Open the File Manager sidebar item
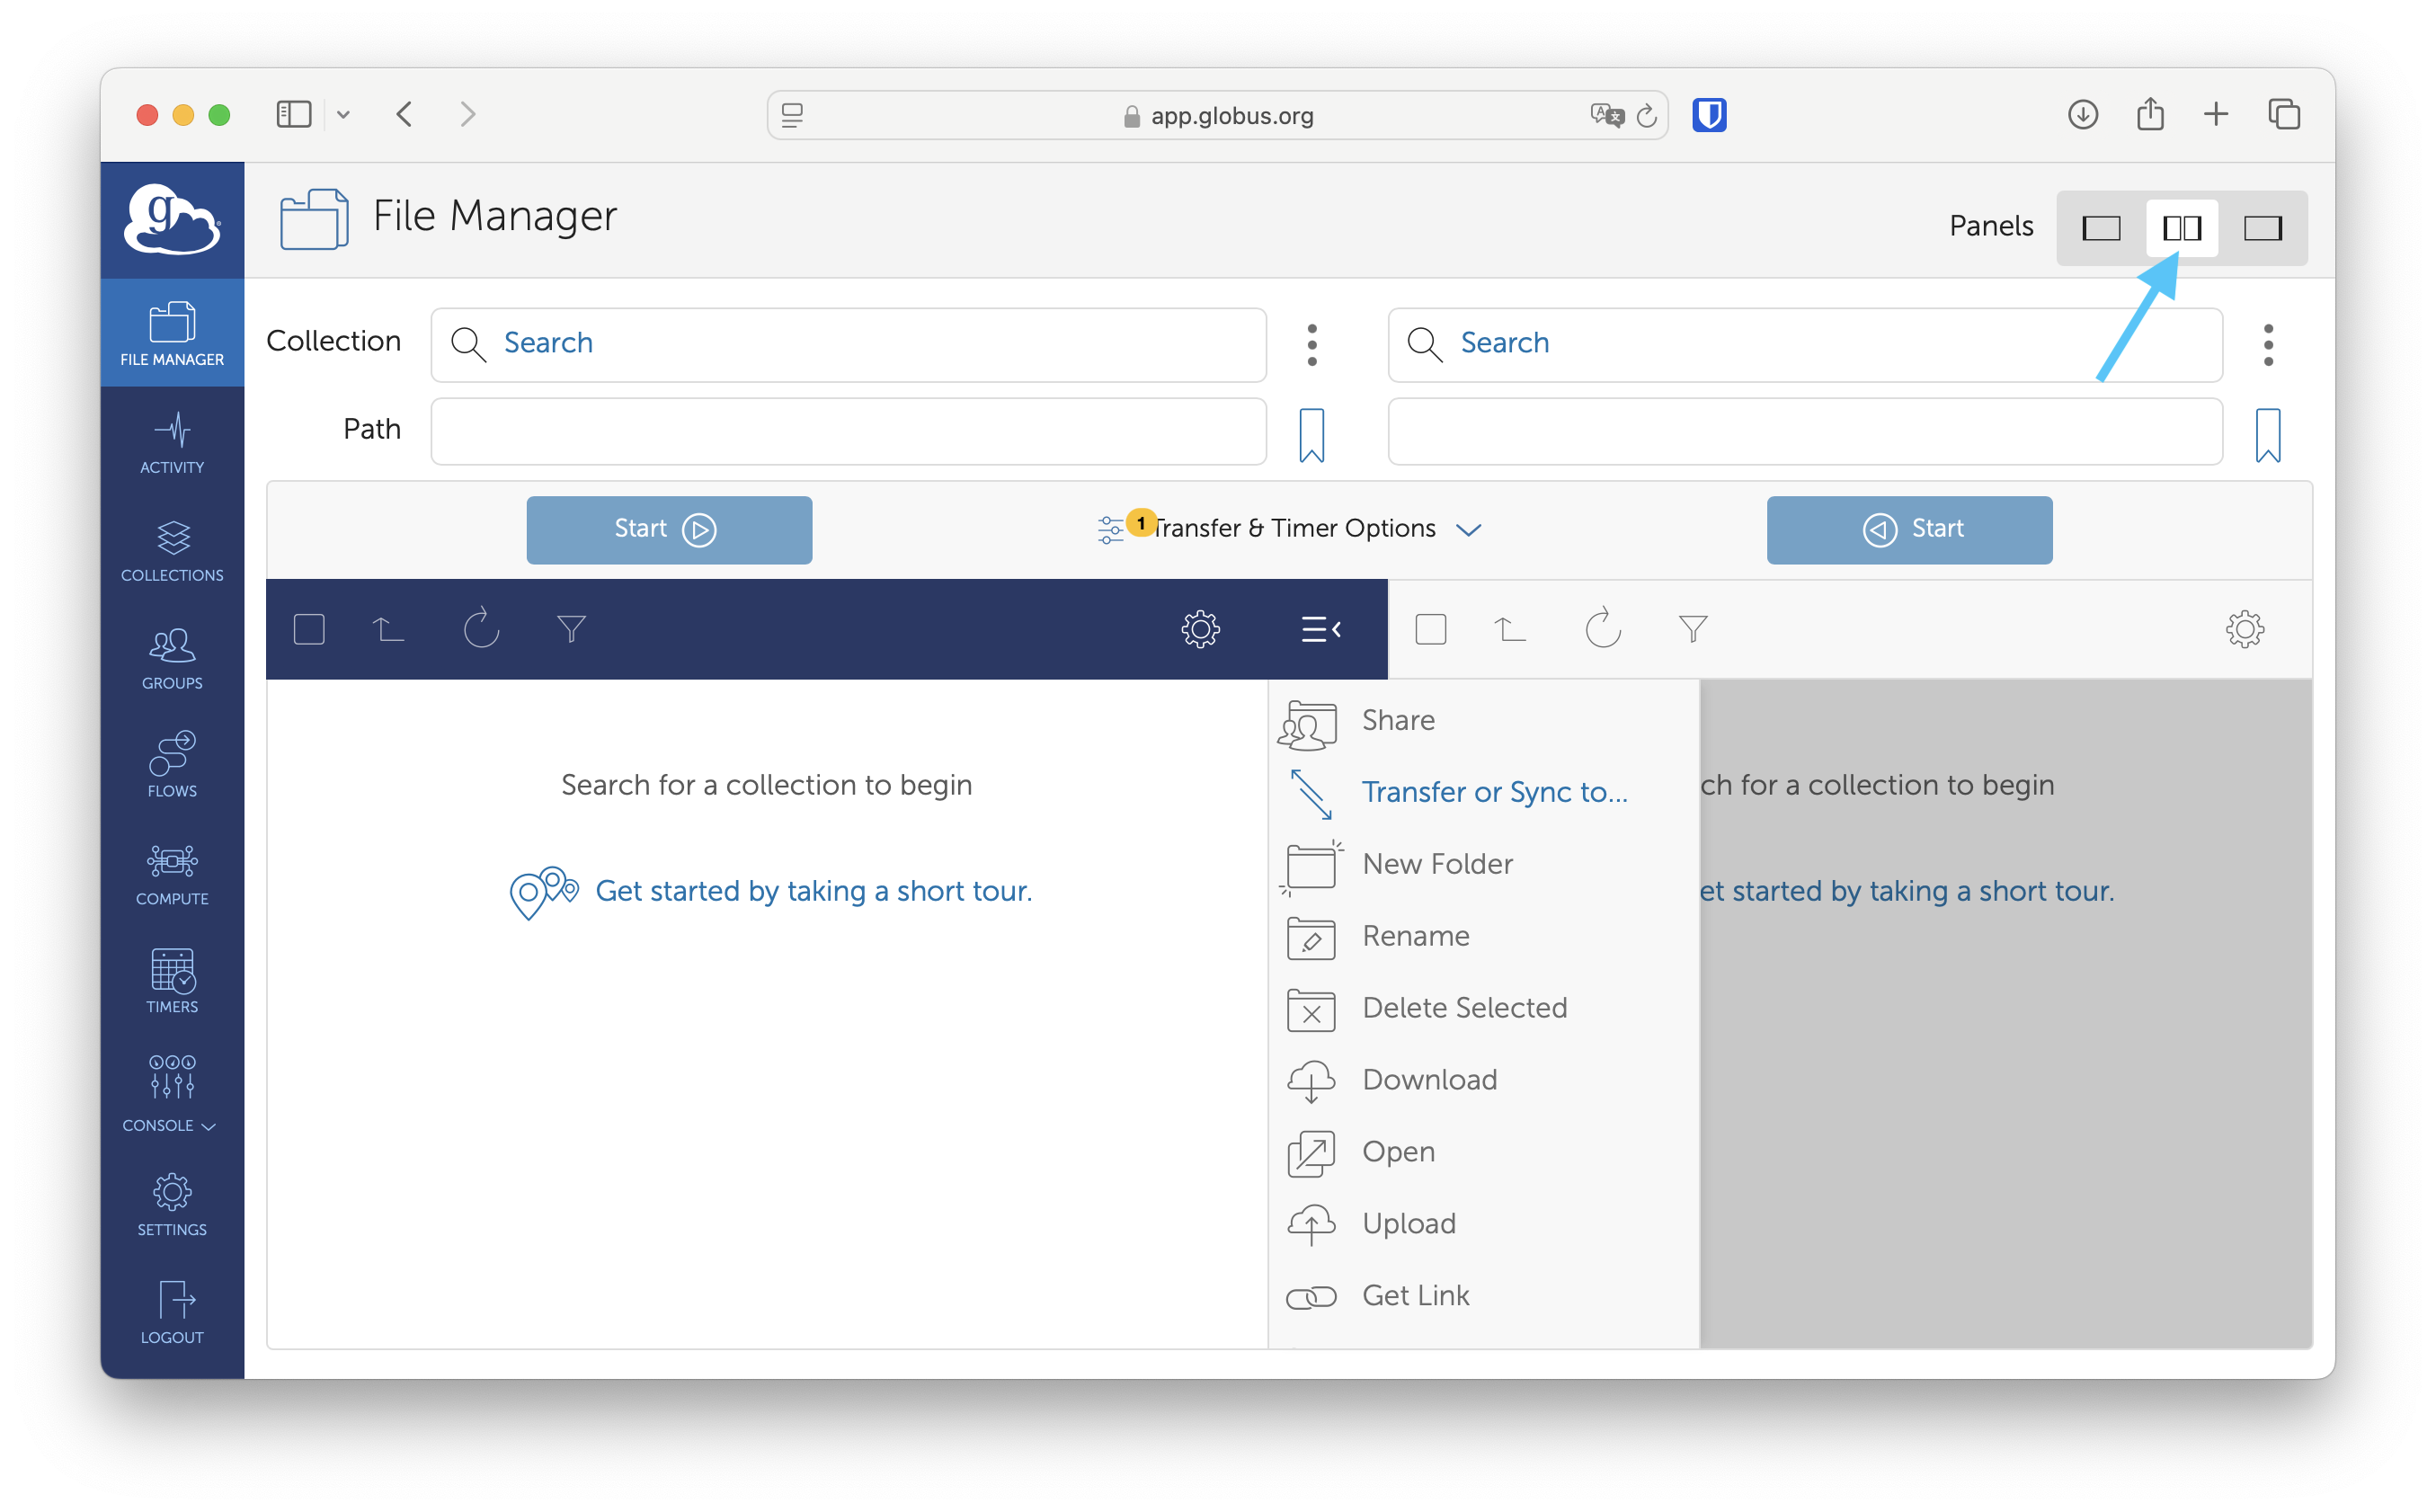 [172, 334]
